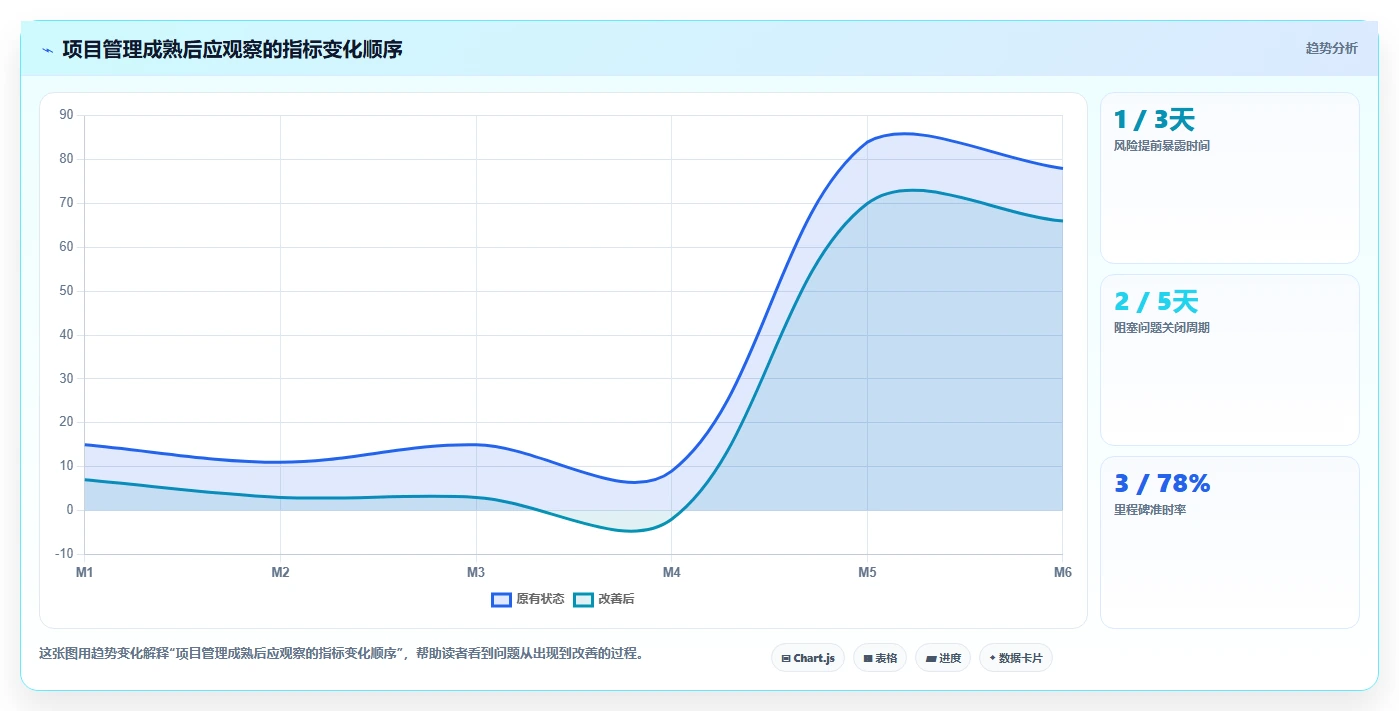Click the -10 y-axis tick label
This screenshot has width=1399, height=711.
(65, 554)
